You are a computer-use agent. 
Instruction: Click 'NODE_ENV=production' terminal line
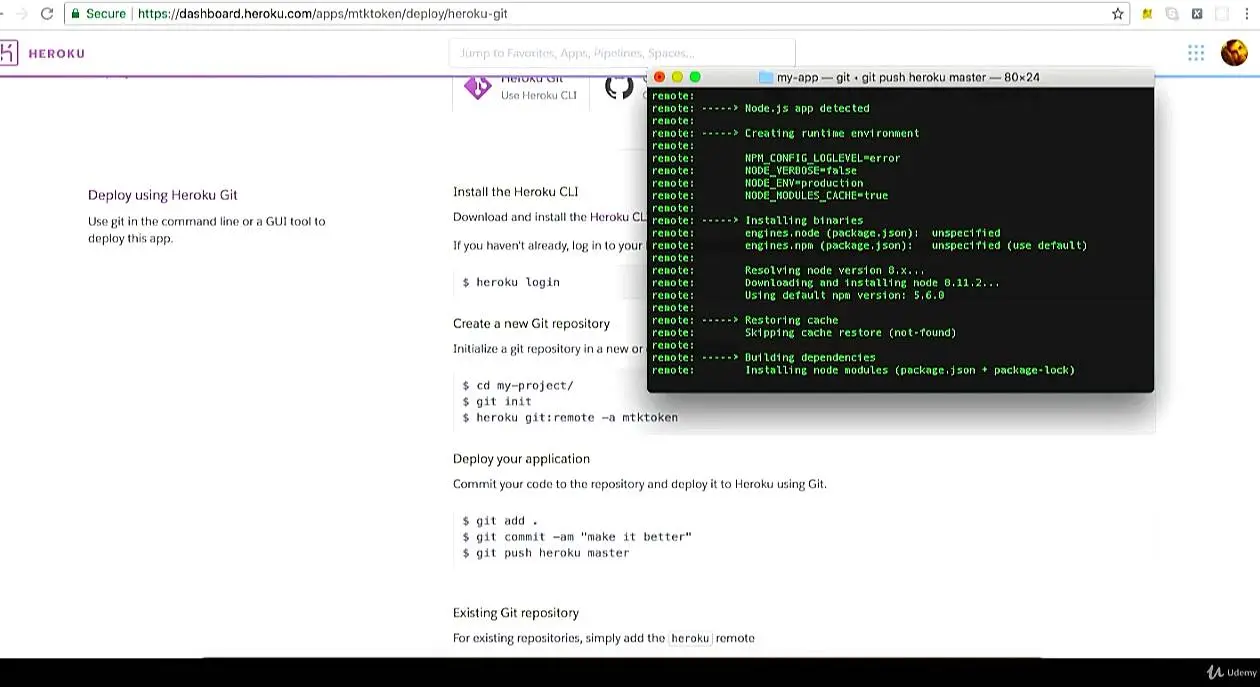[804, 183]
